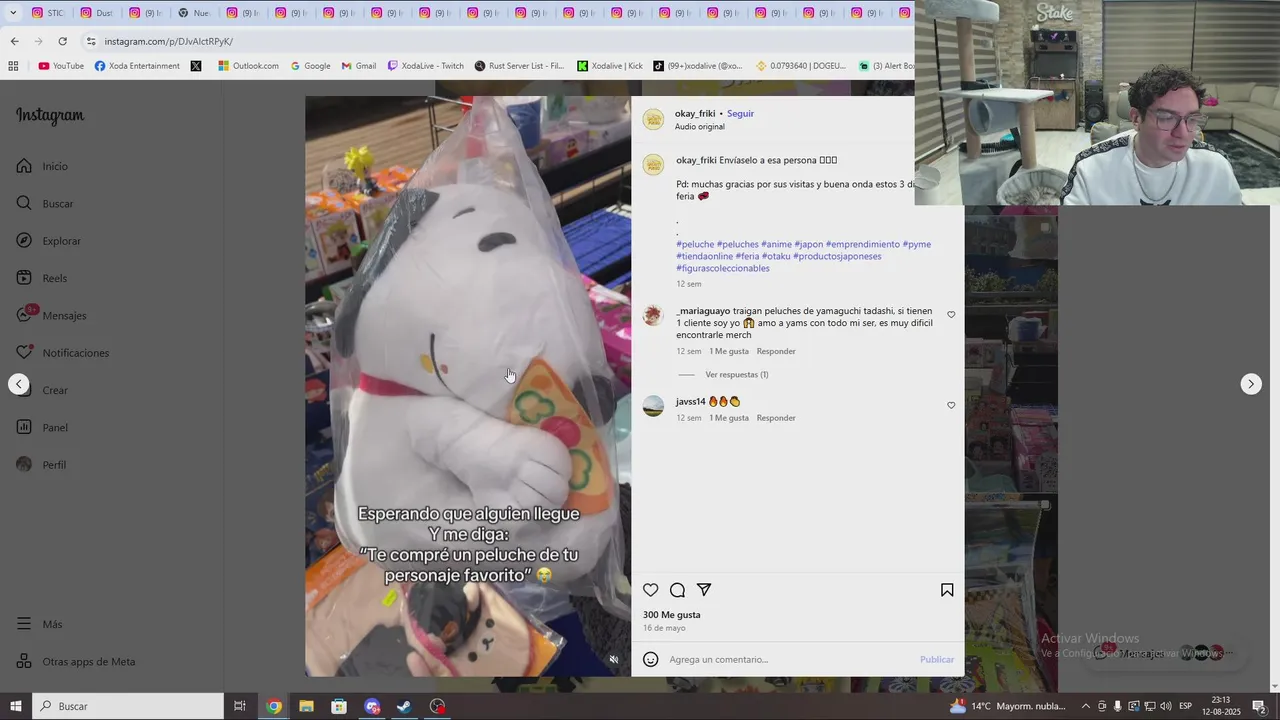Open Rust Server List bookmark

pos(519,66)
